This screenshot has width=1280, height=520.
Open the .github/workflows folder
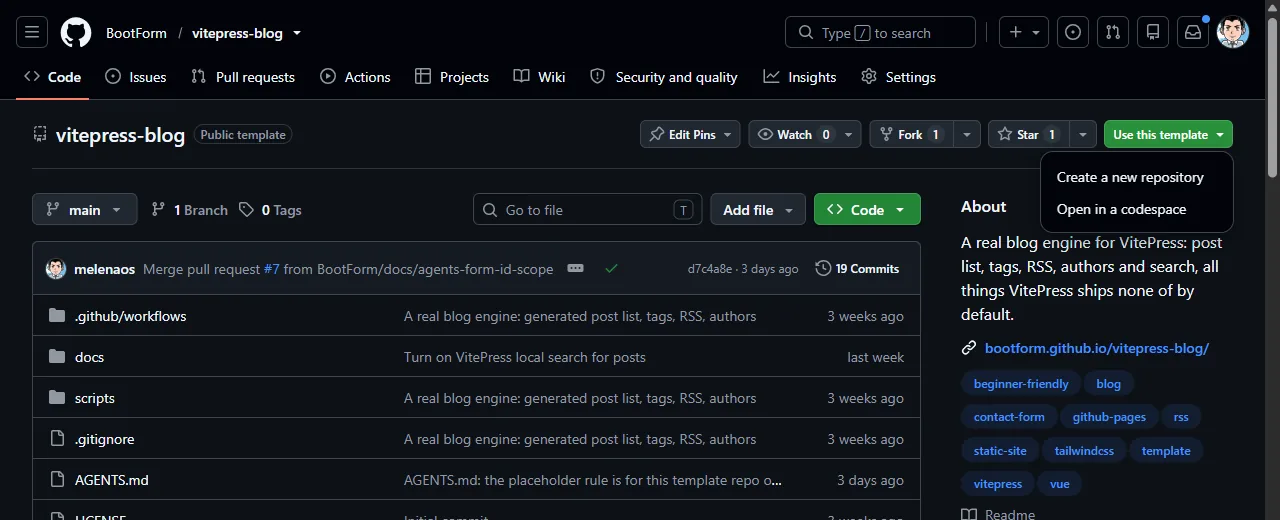(130, 316)
